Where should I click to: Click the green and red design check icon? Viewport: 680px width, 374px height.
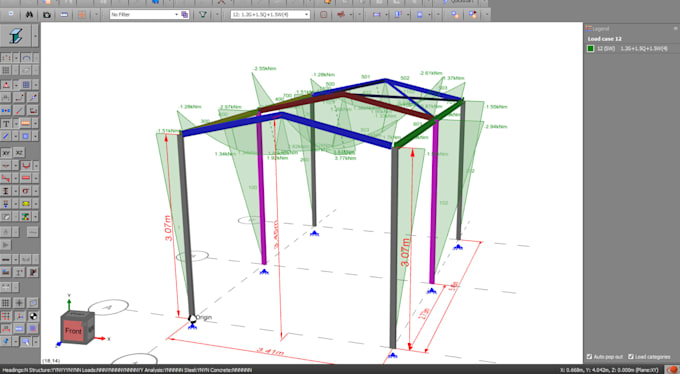pyautogui.click(x=26, y=216)
